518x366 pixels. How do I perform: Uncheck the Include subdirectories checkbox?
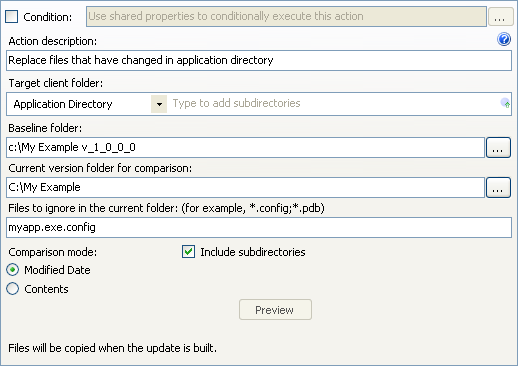188,252
